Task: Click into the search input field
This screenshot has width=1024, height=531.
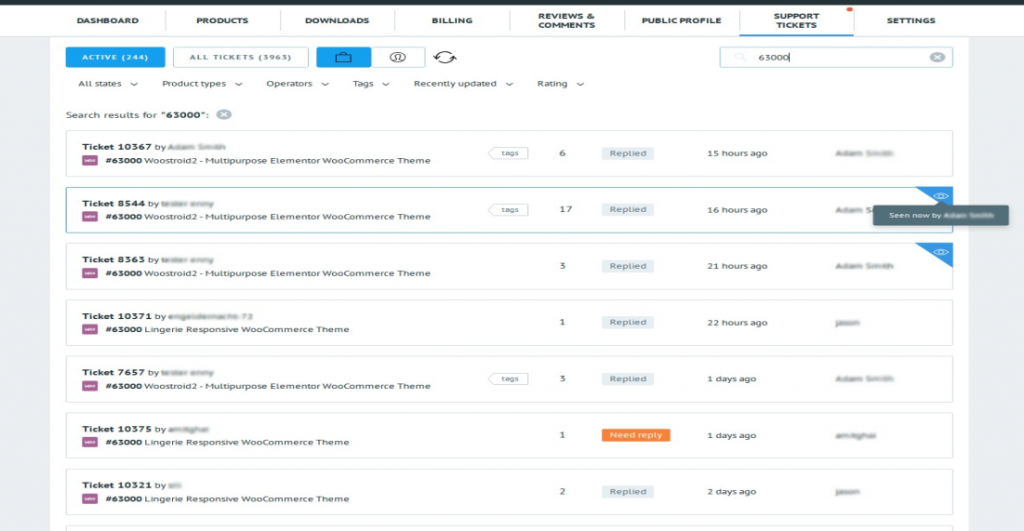Action: (838, 57)
